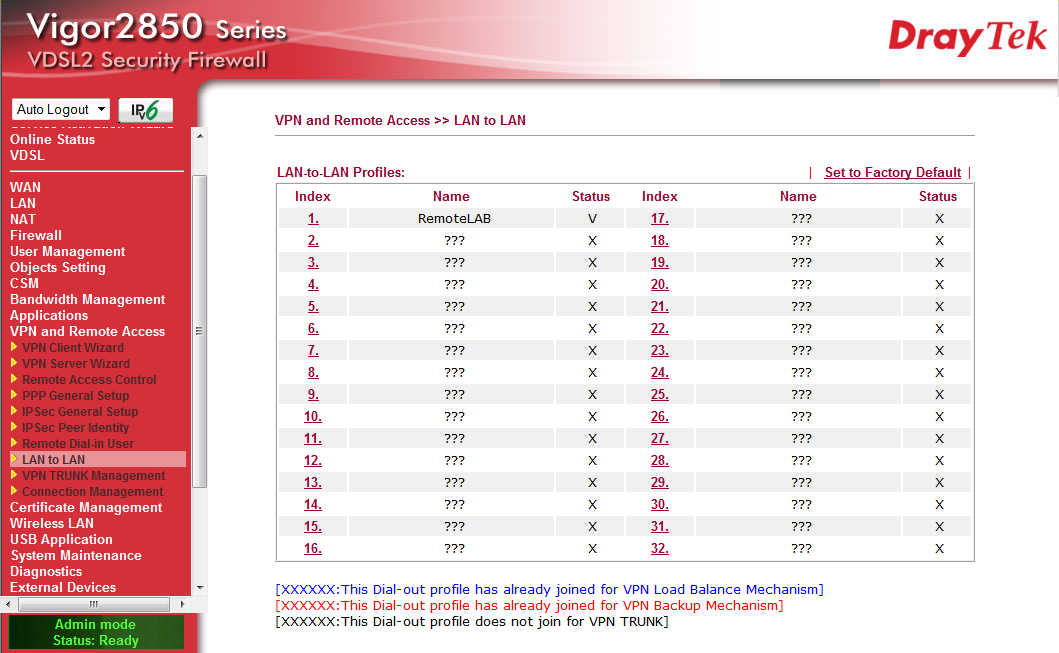
Task: Click VPN Backup Mechanism legend text
Action: tap(529, 606)
